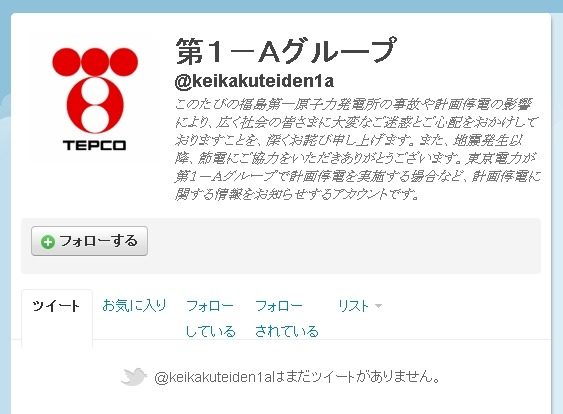Expand the small arrow beside リスト
Image resolution: width=563 pixels, height=414 pixels.
point(378,306)
